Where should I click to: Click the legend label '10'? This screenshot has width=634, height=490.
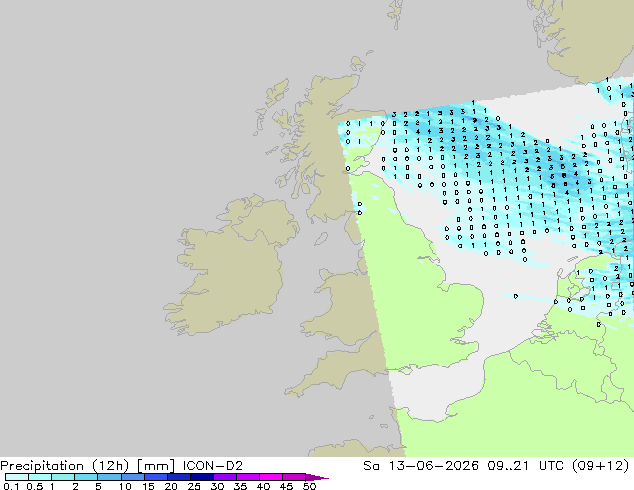125,486
